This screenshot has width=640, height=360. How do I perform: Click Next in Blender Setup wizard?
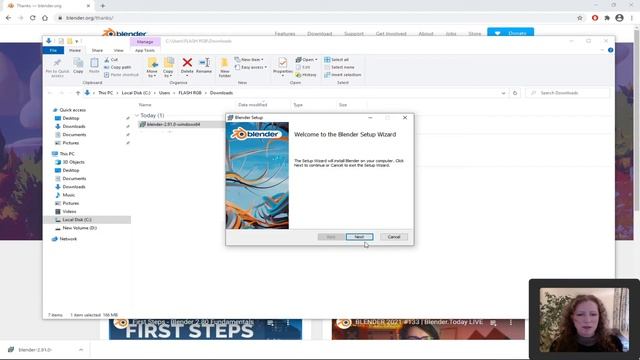click(x=359, y=237)
